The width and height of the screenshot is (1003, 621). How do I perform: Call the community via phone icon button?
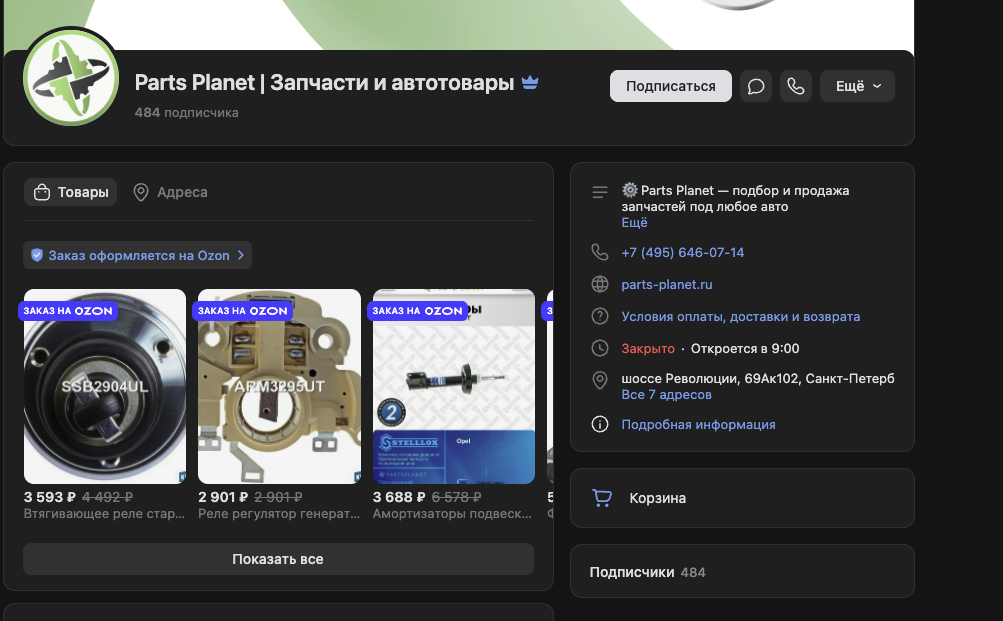[x=796, y=86]
